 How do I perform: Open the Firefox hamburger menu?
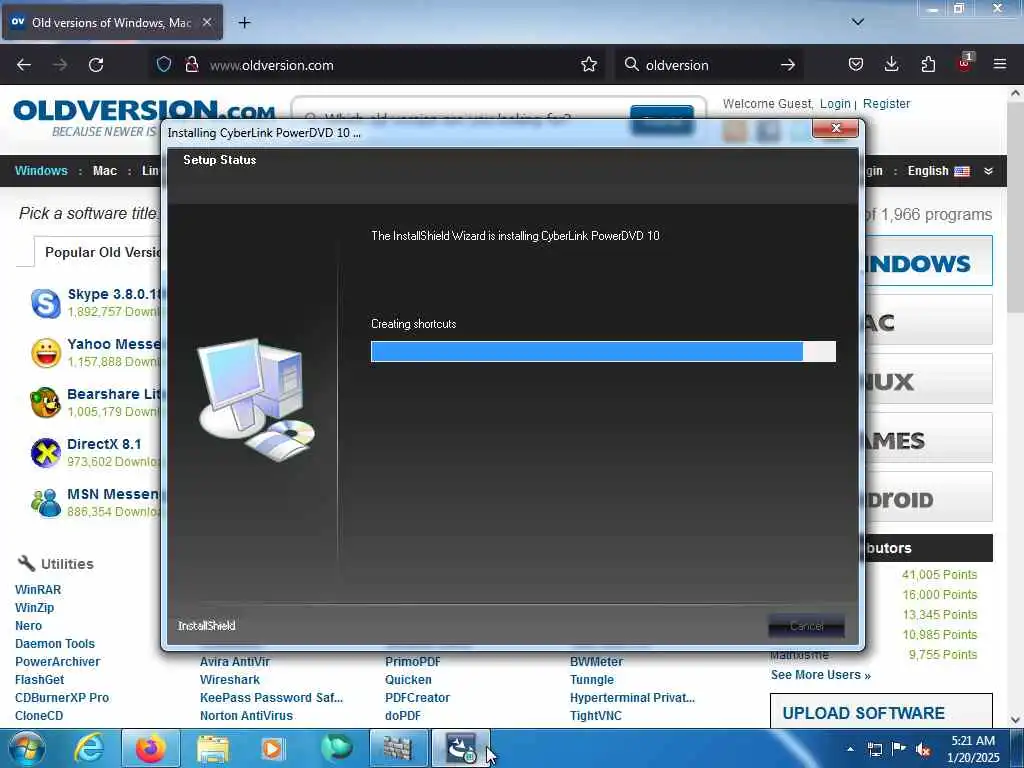(x=1000, y=64)
